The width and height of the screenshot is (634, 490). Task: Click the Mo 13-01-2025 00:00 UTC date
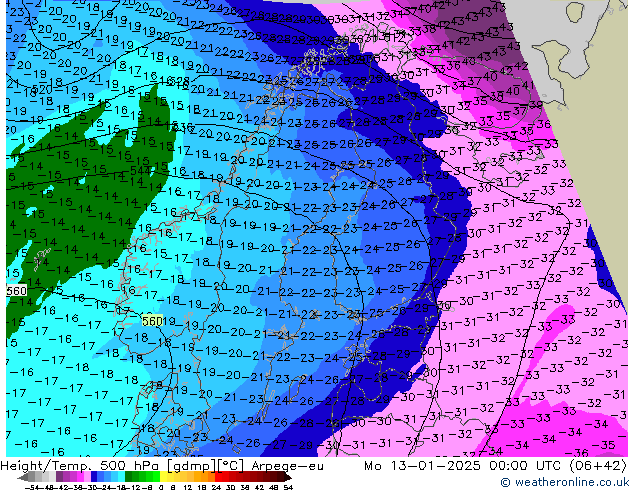[463, 466]
